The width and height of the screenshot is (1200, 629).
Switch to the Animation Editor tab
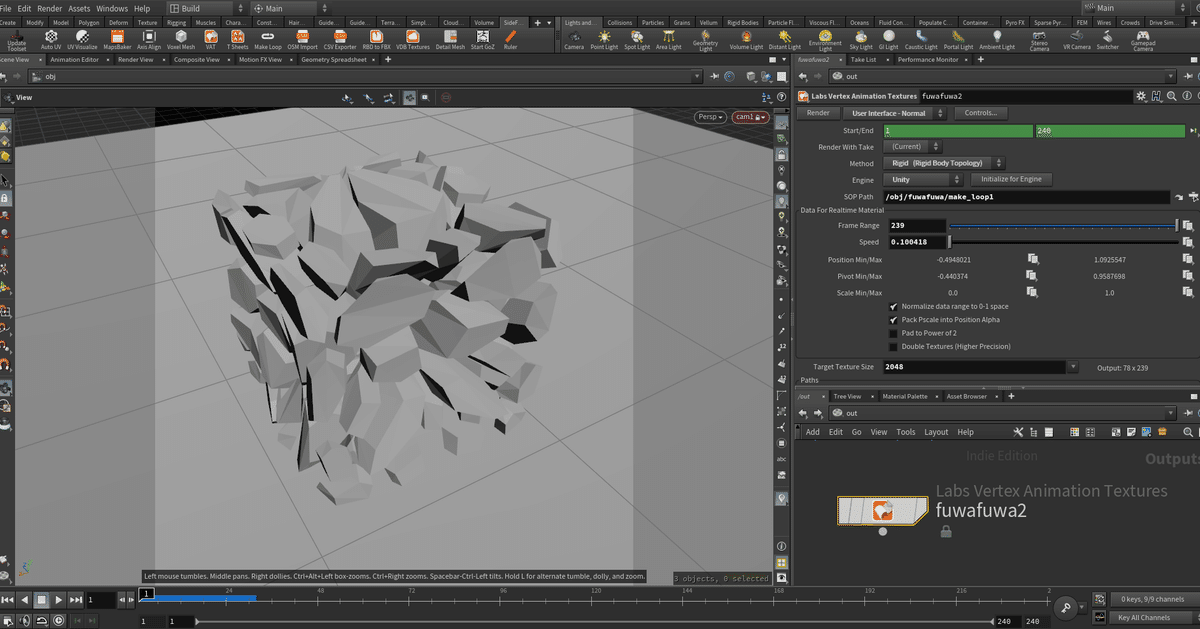click(73, 60)
